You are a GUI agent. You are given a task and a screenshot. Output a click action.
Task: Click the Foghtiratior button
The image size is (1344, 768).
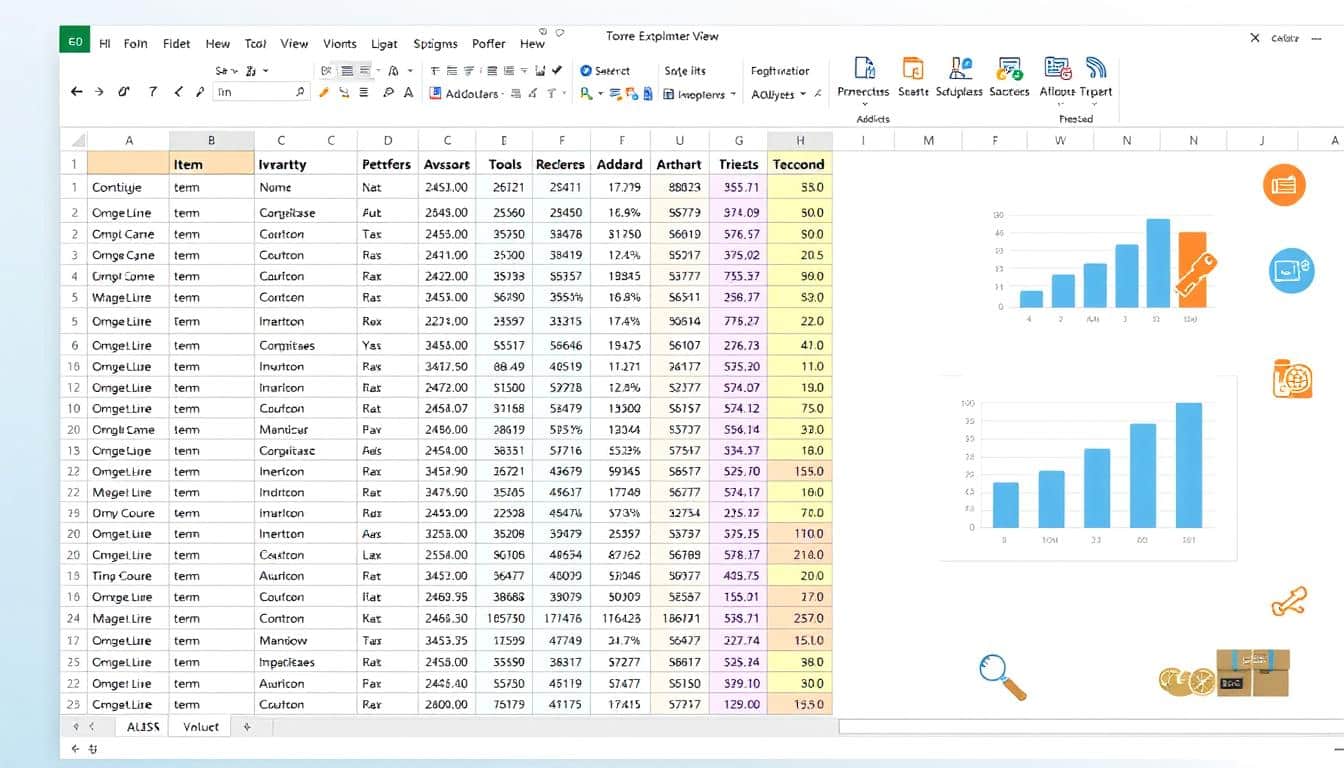point(780,71)
